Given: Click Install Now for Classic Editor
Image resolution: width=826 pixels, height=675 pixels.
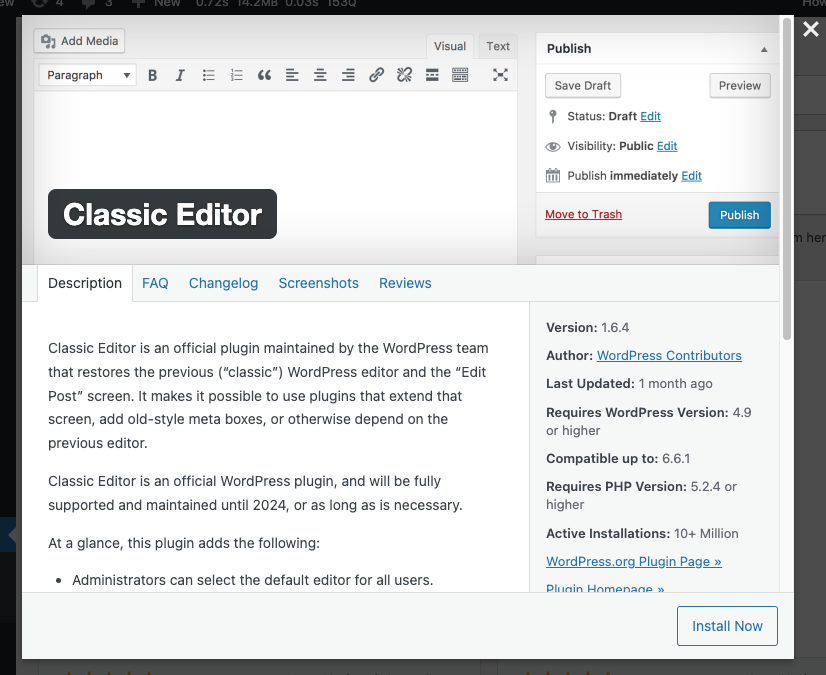Looking at the screenshot, I should (727, 625).
